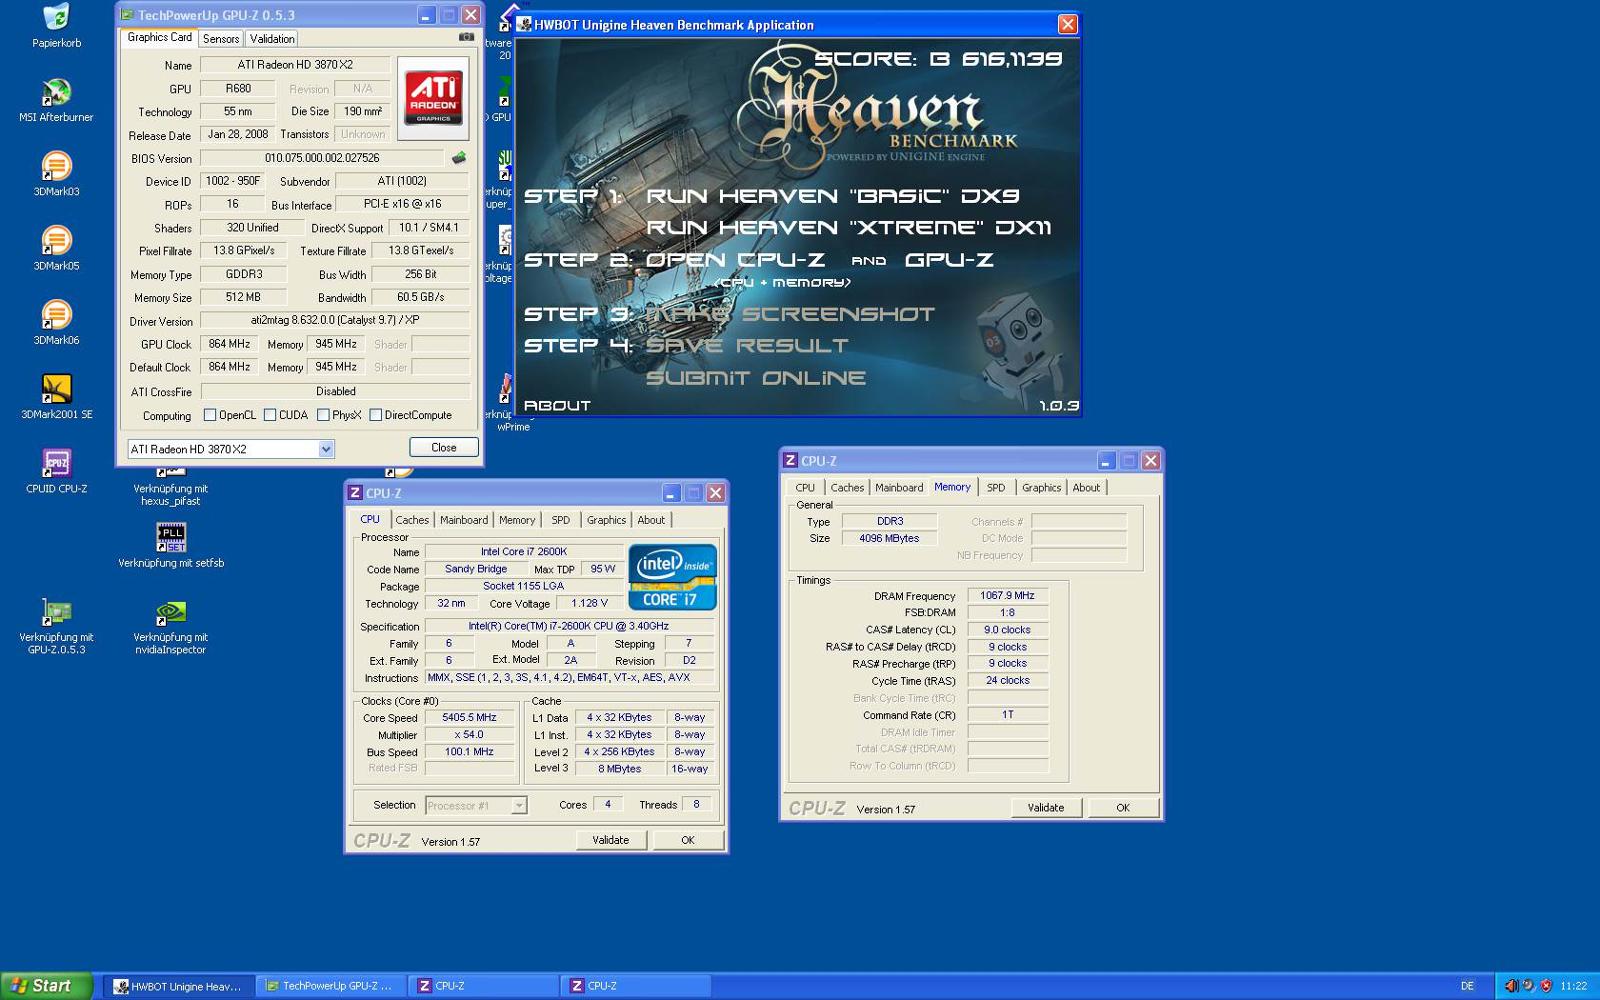Launch MSI Afterburner desktop shortcut
This screenshot has width=1600, height=1000.
56,100
